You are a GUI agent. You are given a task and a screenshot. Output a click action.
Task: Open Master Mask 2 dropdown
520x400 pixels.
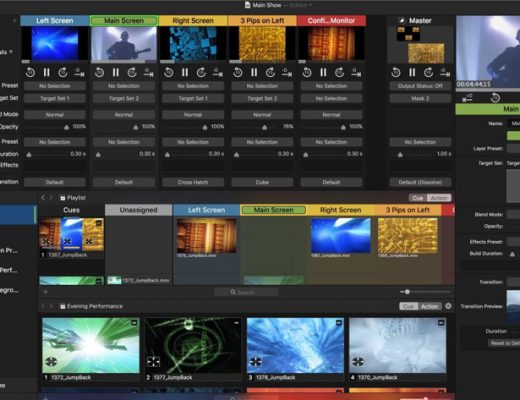pyautogui.click(x=420, y=99)
